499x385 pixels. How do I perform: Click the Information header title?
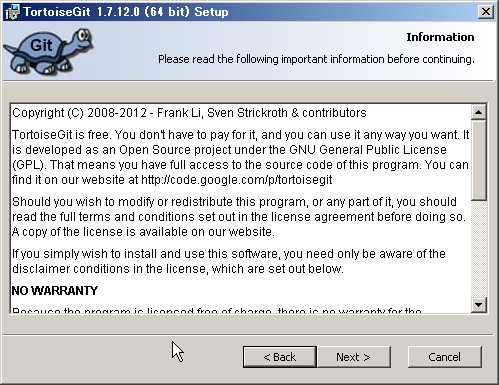[x=440, y=37]
